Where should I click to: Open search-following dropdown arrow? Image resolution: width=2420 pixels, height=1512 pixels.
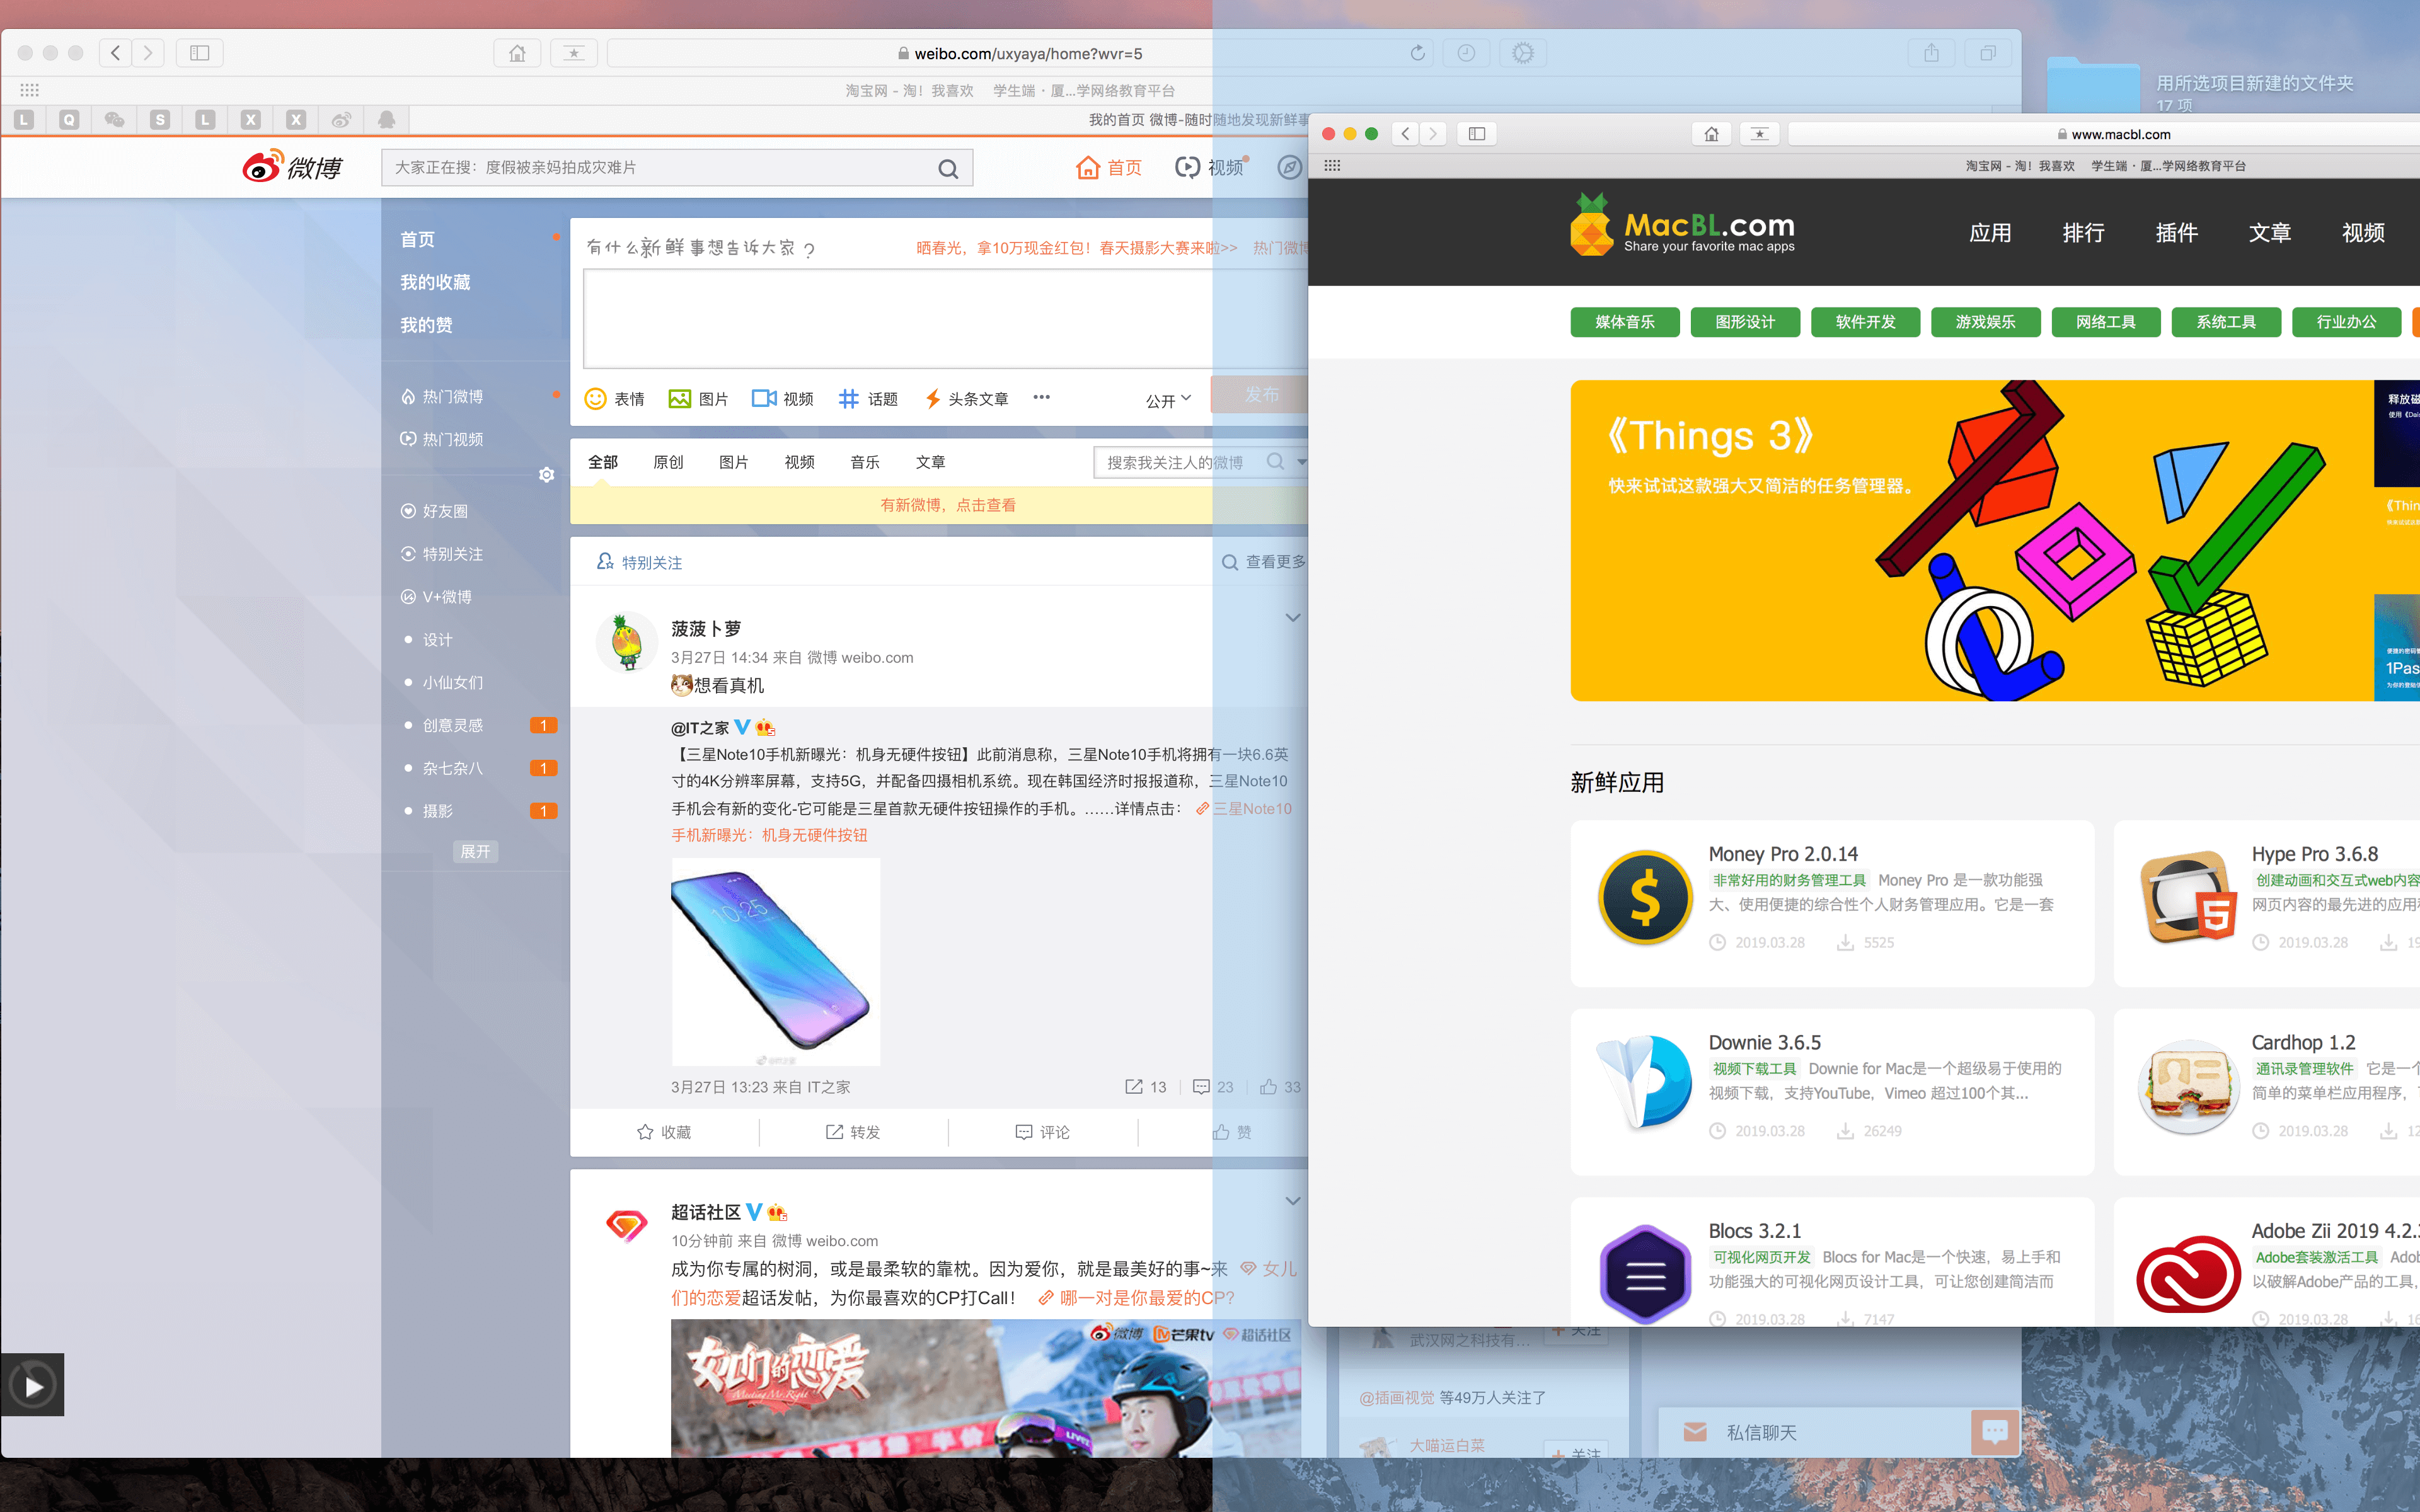coord(1301,462)
